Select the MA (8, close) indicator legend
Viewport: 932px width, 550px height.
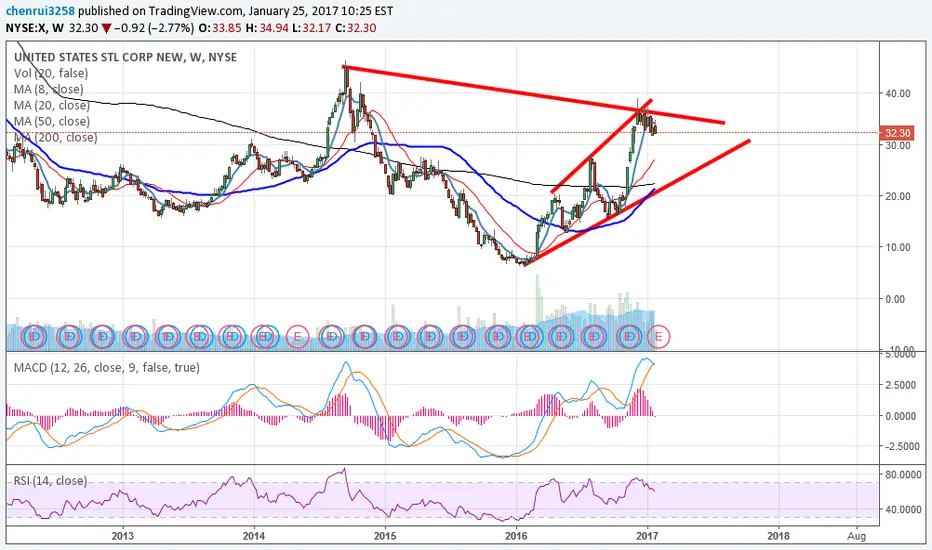(49, 89)
